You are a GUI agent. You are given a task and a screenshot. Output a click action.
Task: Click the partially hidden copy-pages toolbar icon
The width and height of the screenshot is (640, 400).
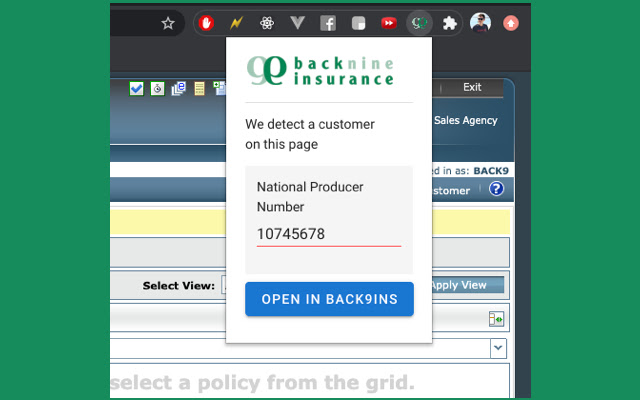[220, 88]
